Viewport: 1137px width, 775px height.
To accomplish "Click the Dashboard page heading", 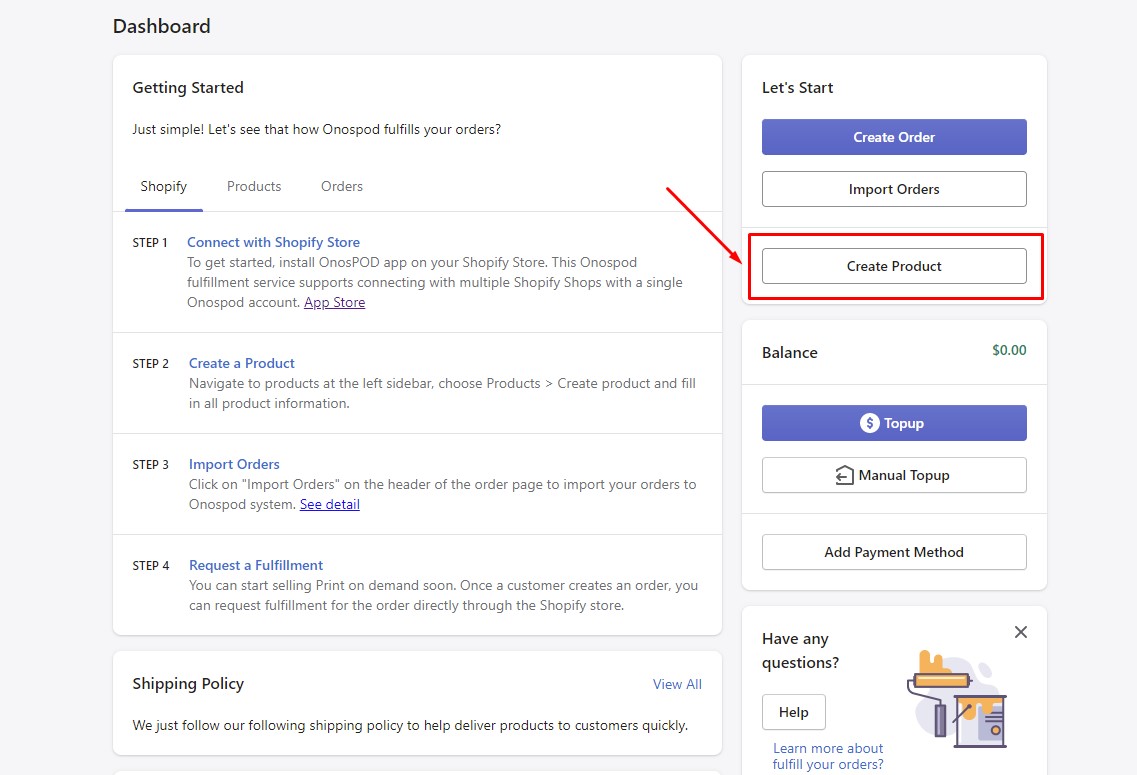I will 162,26.
